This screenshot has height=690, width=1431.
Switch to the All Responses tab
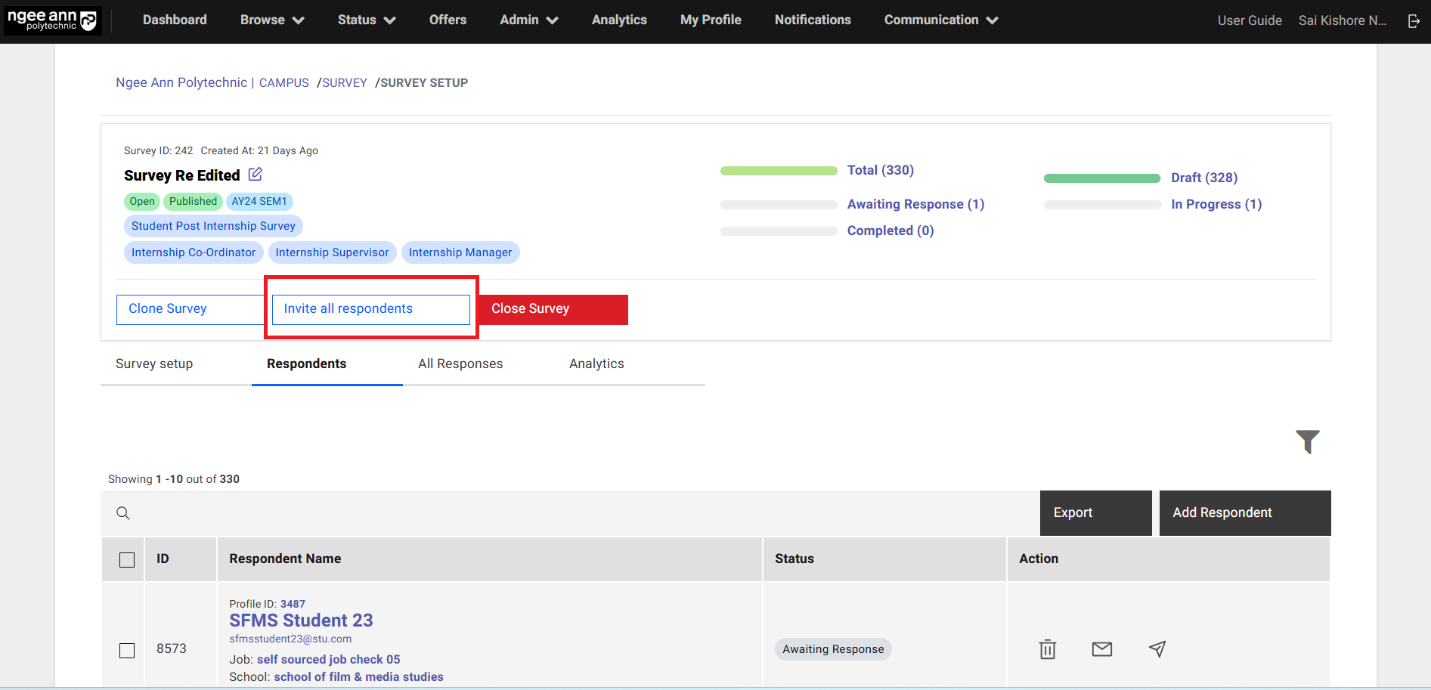click(x=460, y=364)
